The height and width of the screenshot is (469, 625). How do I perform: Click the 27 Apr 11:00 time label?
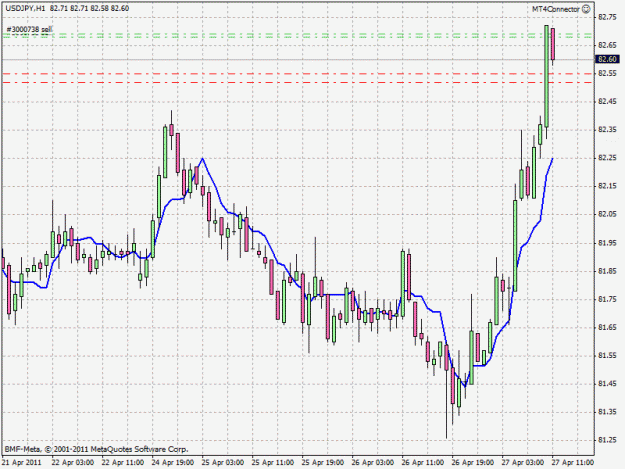point(573,462)
